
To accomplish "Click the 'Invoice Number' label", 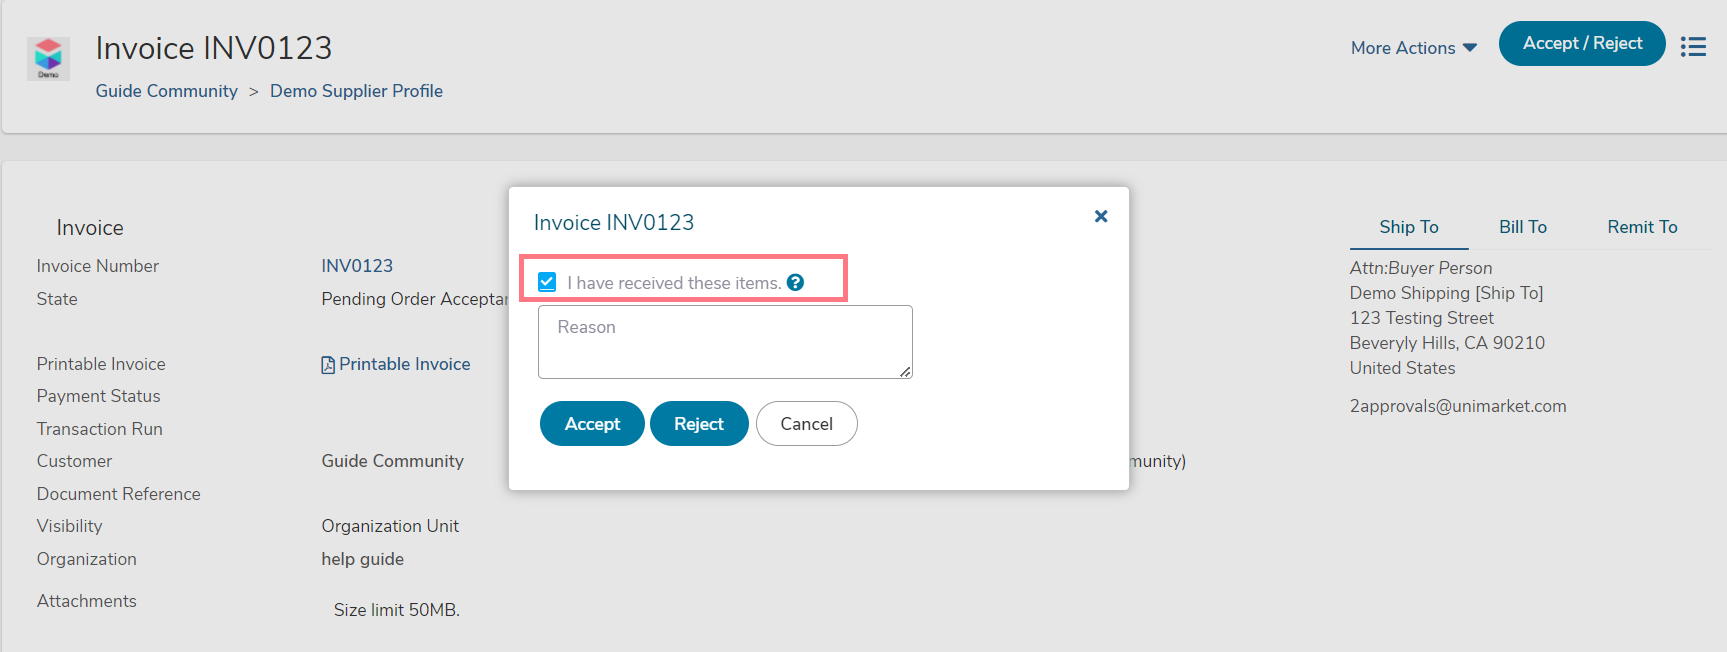I will click(x=98, y=266).
